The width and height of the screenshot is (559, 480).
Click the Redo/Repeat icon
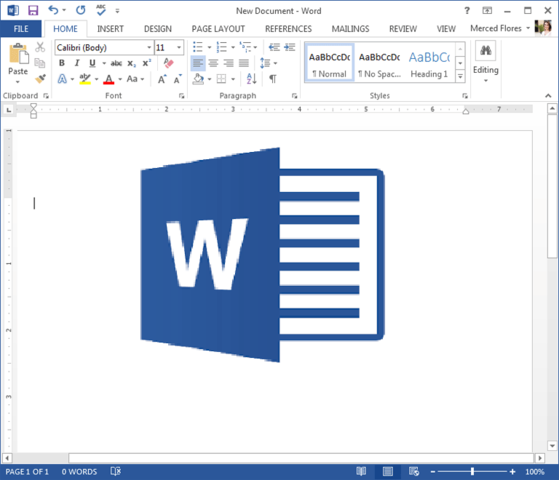pyautogui.click(x=81, y=10)
